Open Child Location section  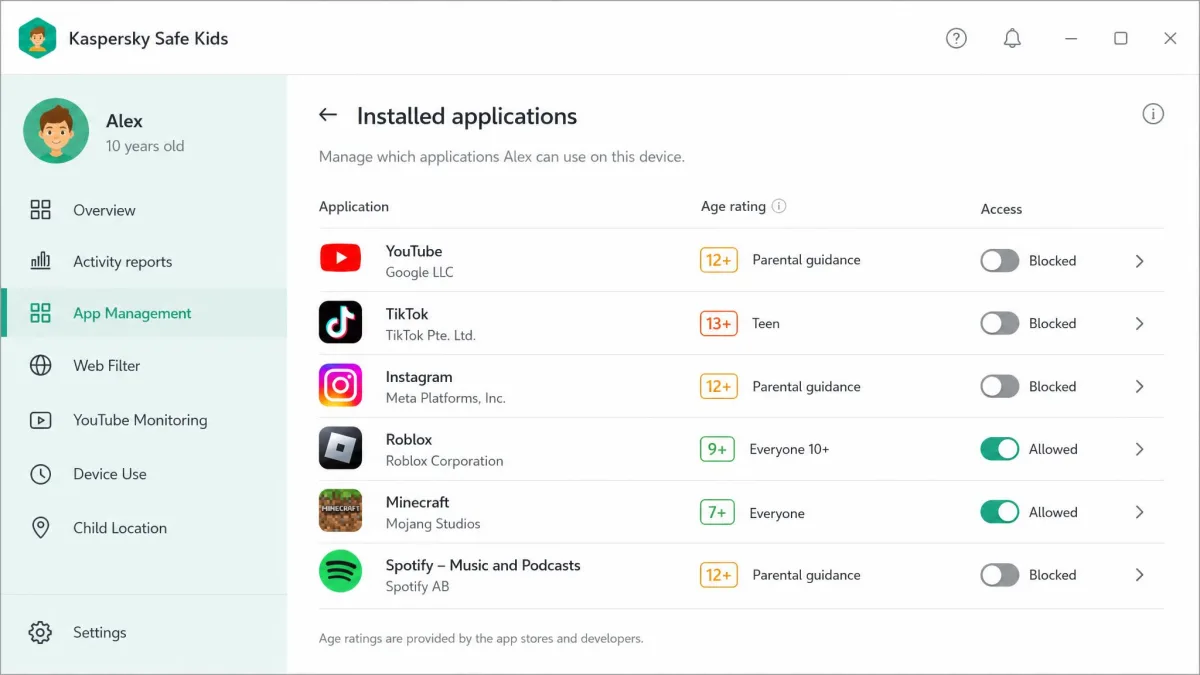144,528
